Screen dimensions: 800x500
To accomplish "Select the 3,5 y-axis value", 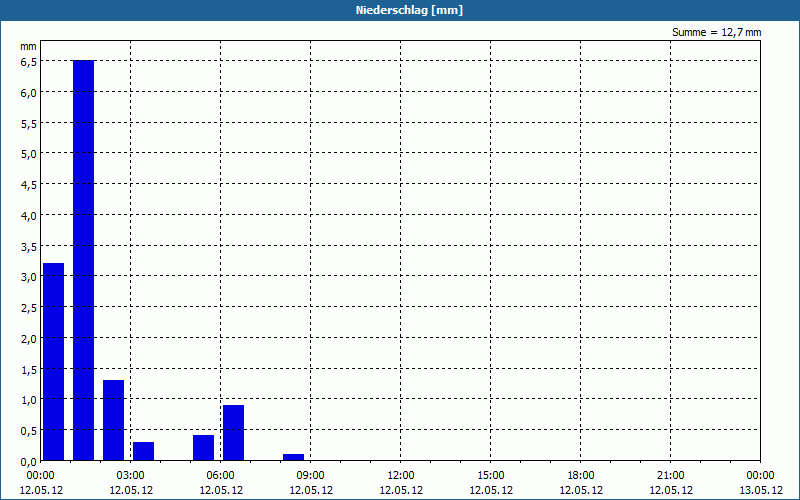I will (x=29, y=246).
